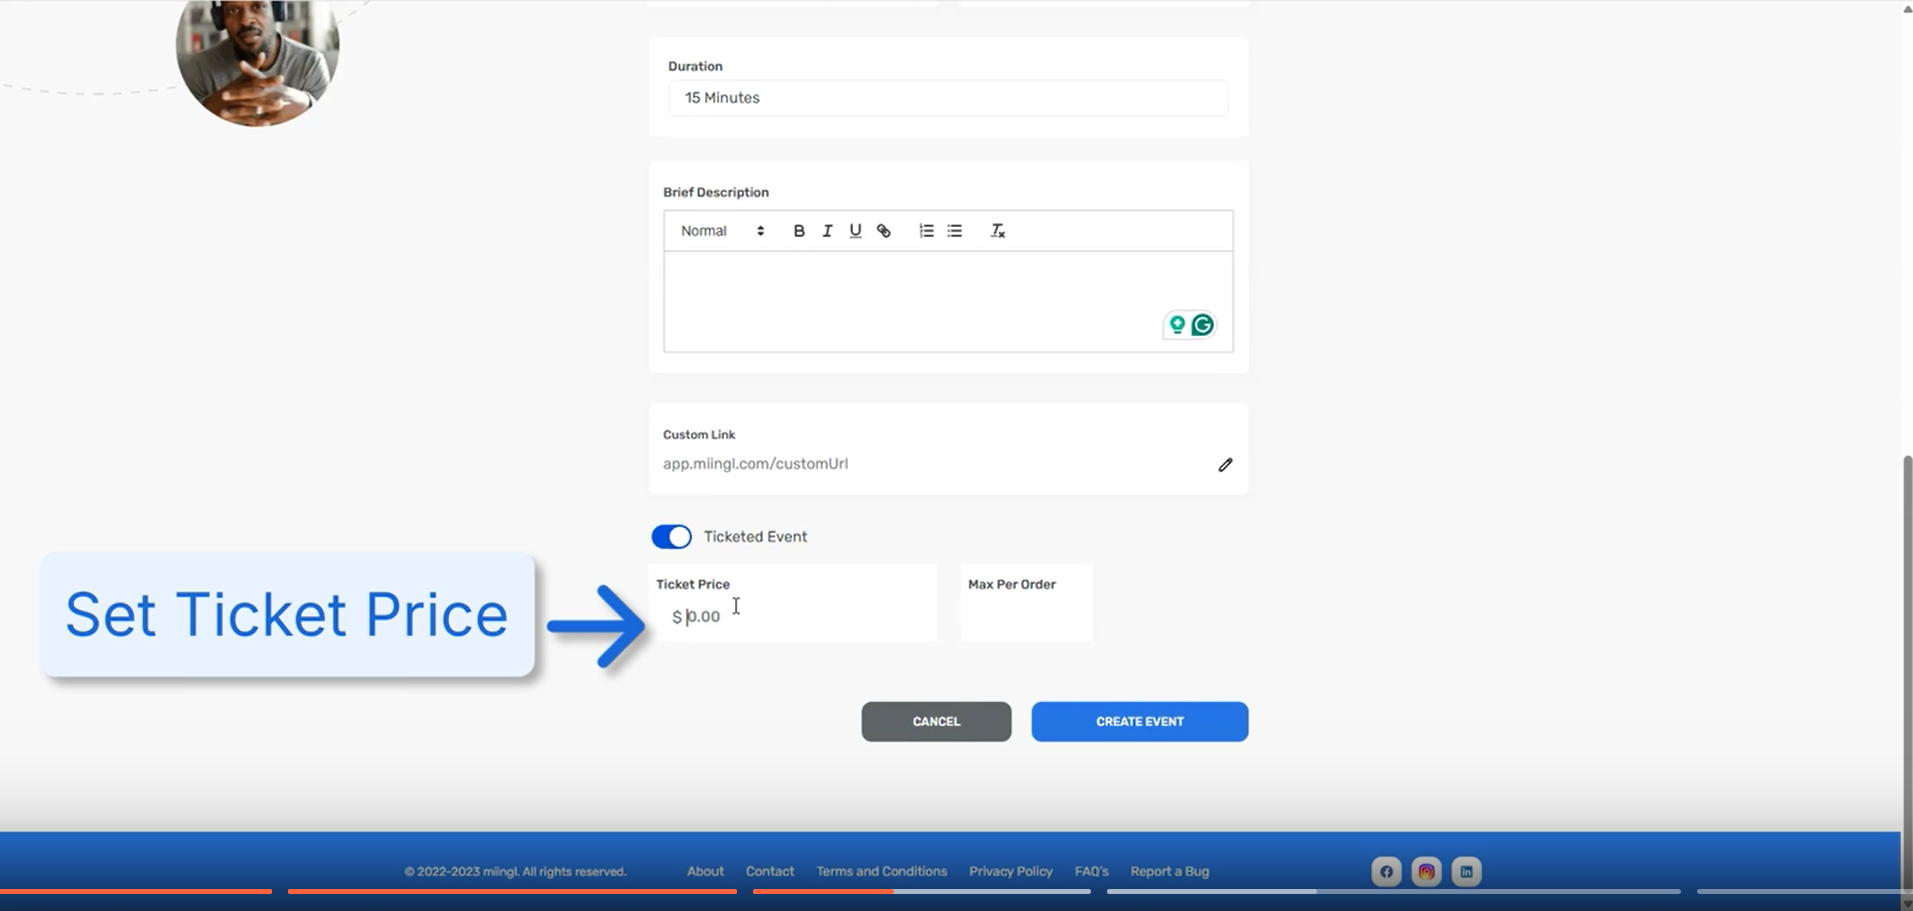Toggle bold formatting in description editor
This screenshot has width=1913, height=911.
(798, 231)
